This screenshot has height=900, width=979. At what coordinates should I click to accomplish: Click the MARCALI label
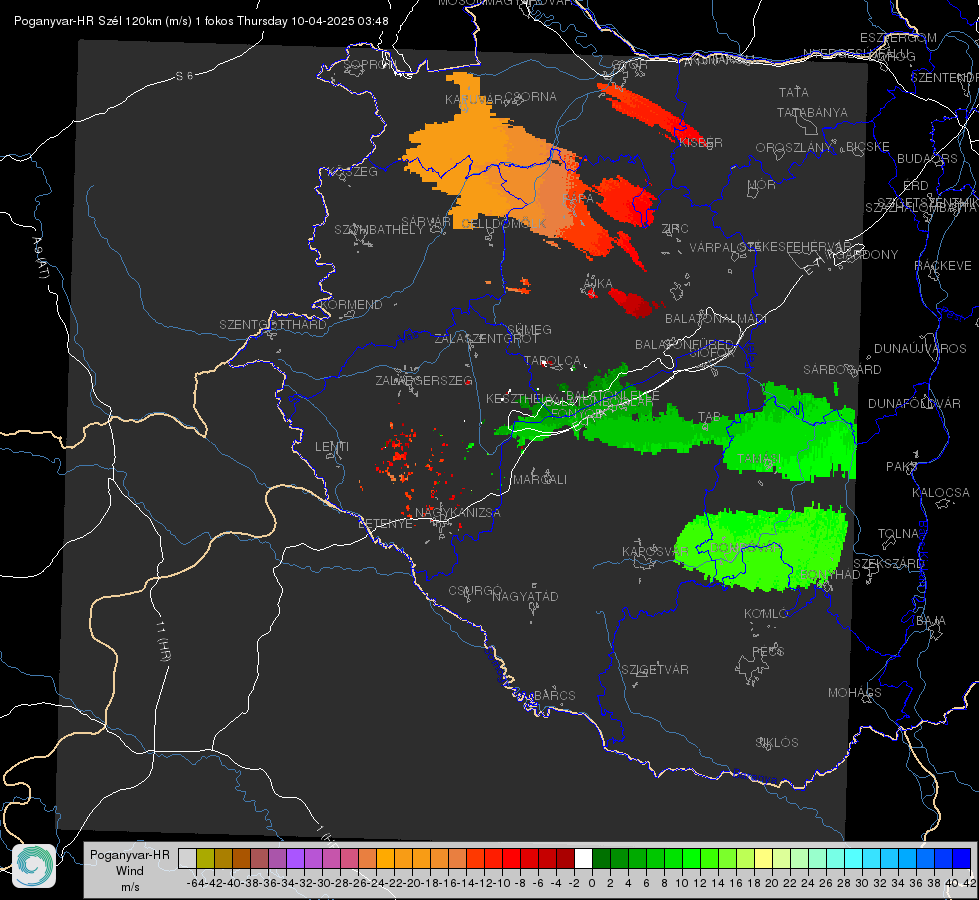[540, 480]
